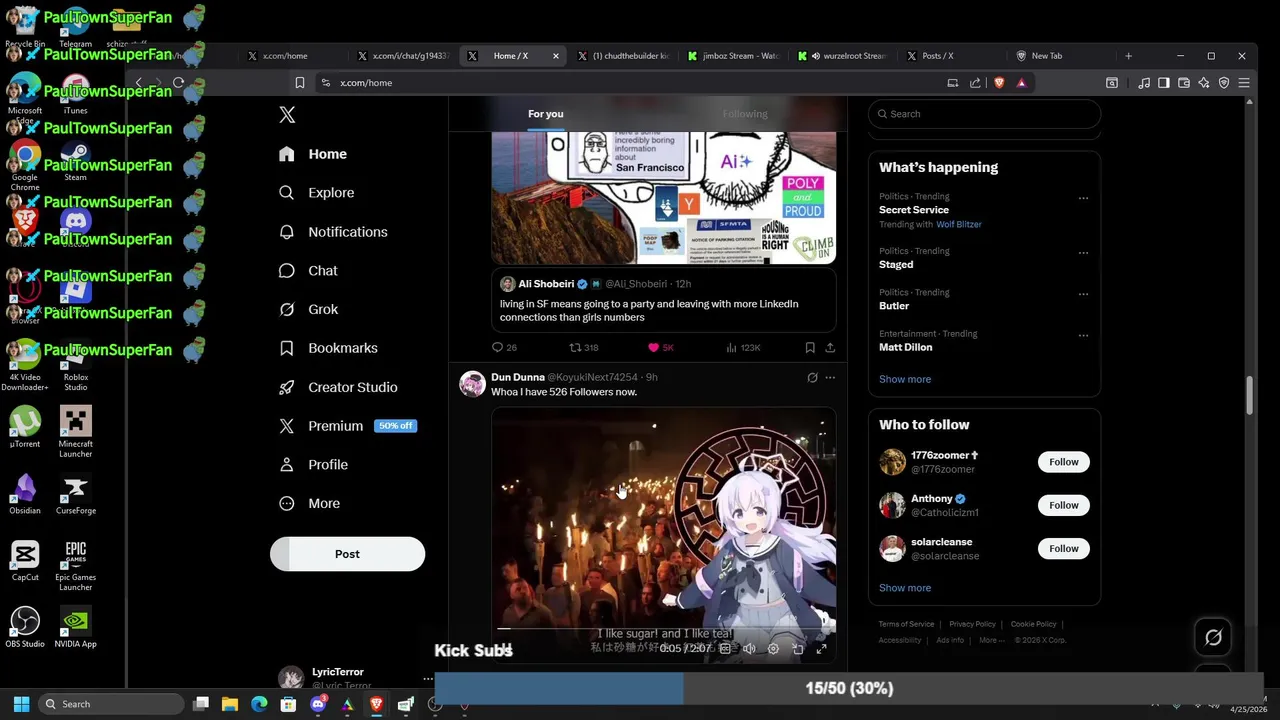
Task: Open more options for Matt Dillon trend
Action: [1083, 335]
